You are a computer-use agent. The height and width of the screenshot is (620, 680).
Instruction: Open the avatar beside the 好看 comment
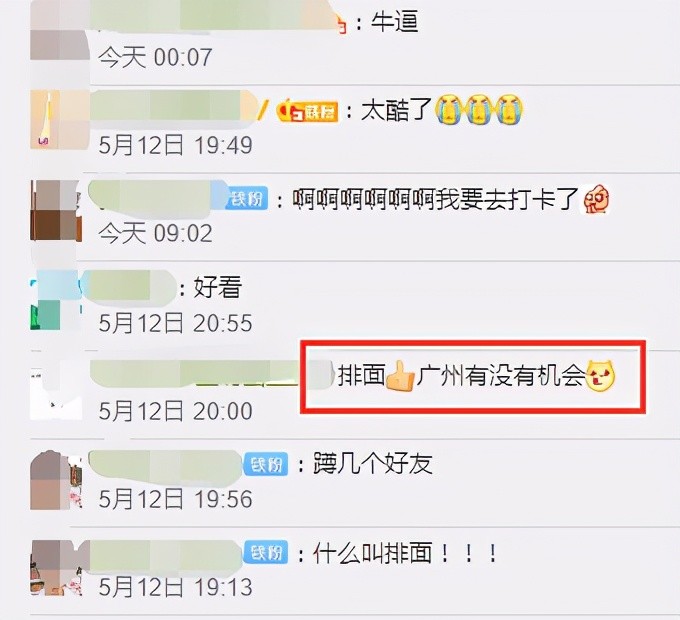pos(56,300)
